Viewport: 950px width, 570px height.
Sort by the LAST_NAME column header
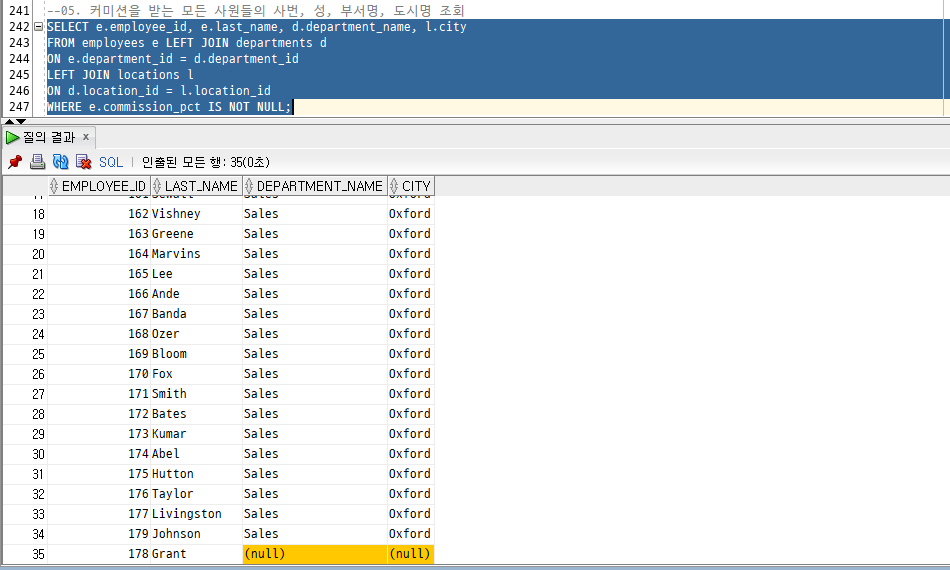pos(196,186)
